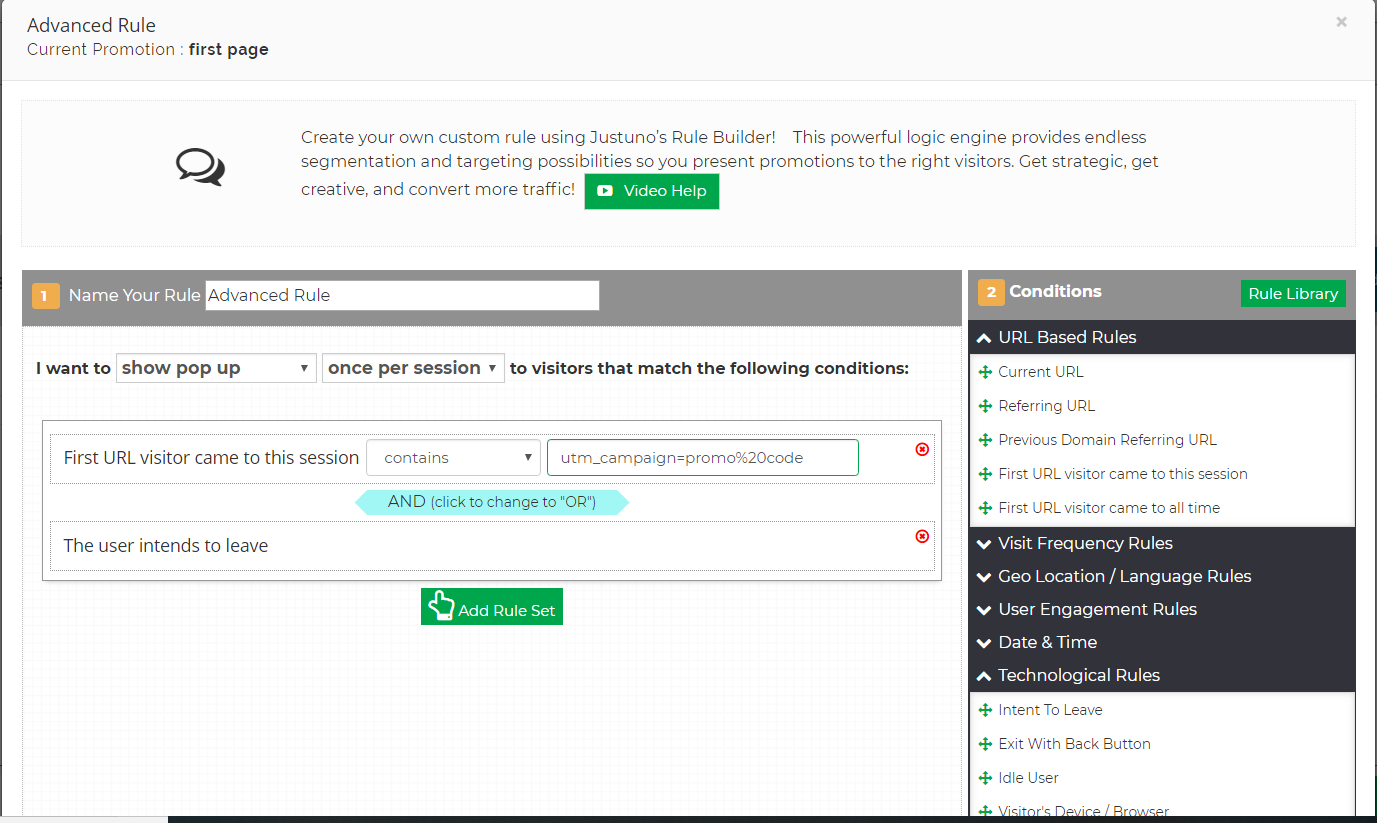Toggle AND operator to OR
The height and width of the screenshot is (823, 1377).
(492, 502)
